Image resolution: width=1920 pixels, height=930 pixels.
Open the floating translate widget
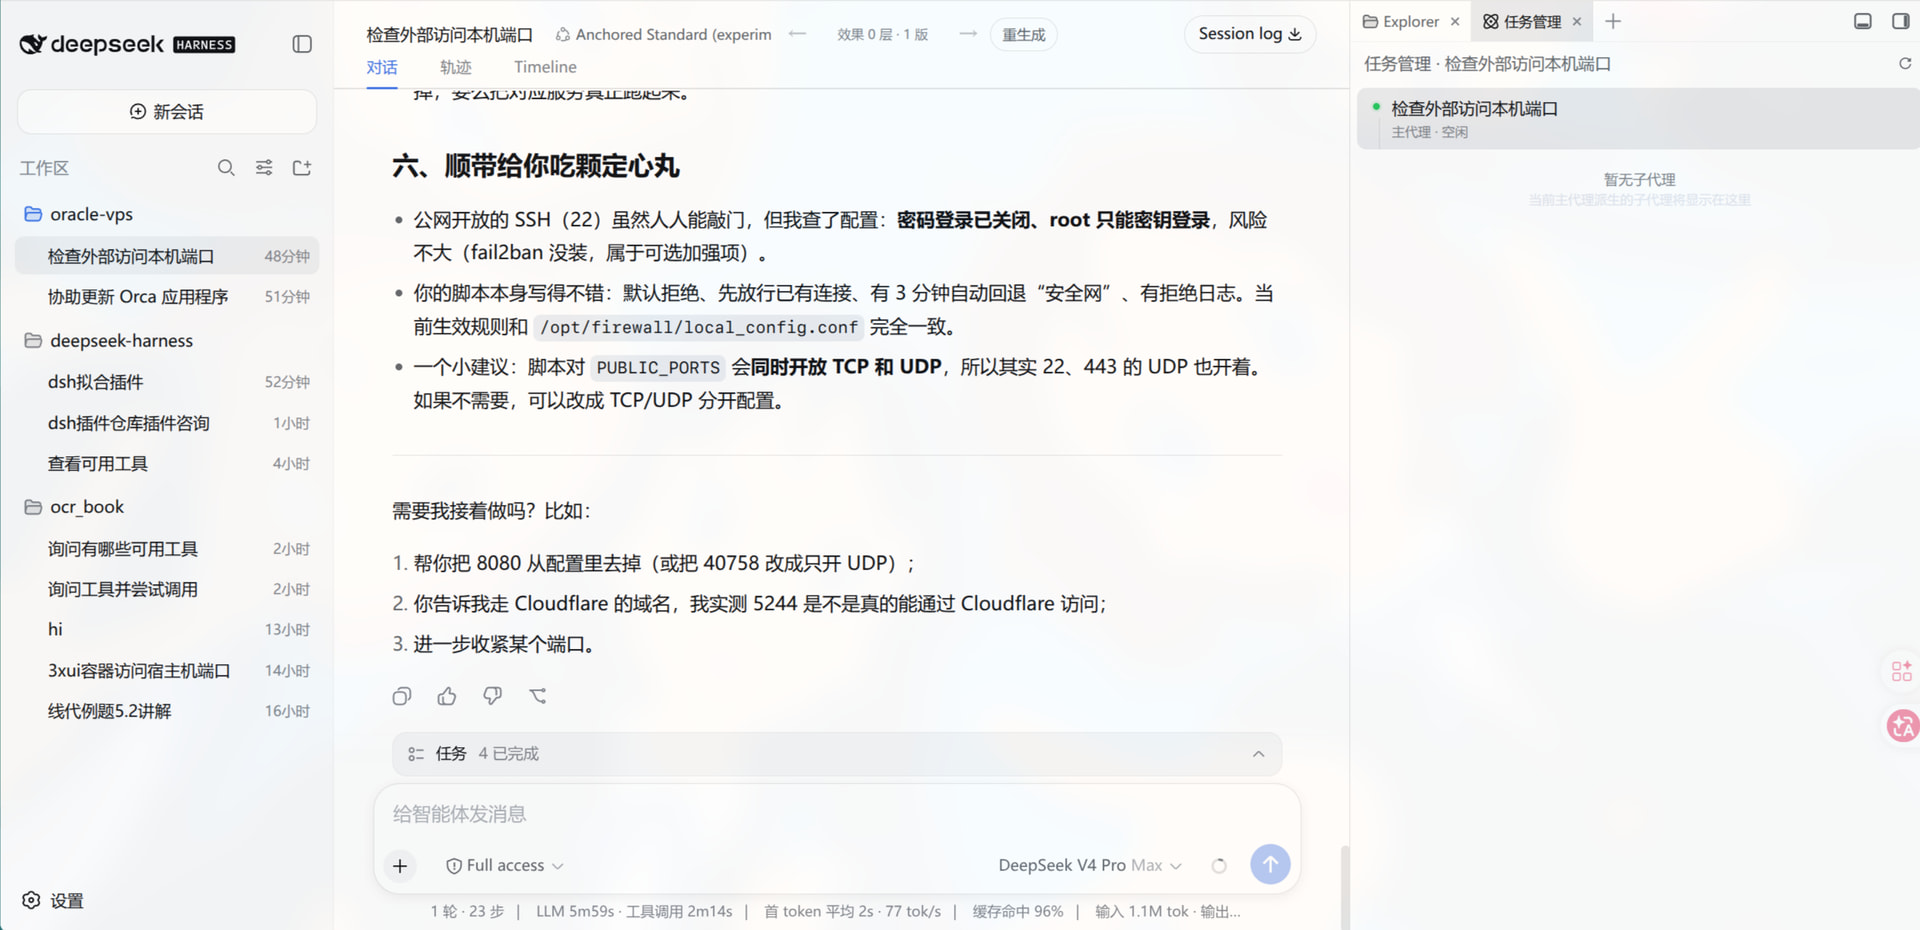click(1903, 725)
